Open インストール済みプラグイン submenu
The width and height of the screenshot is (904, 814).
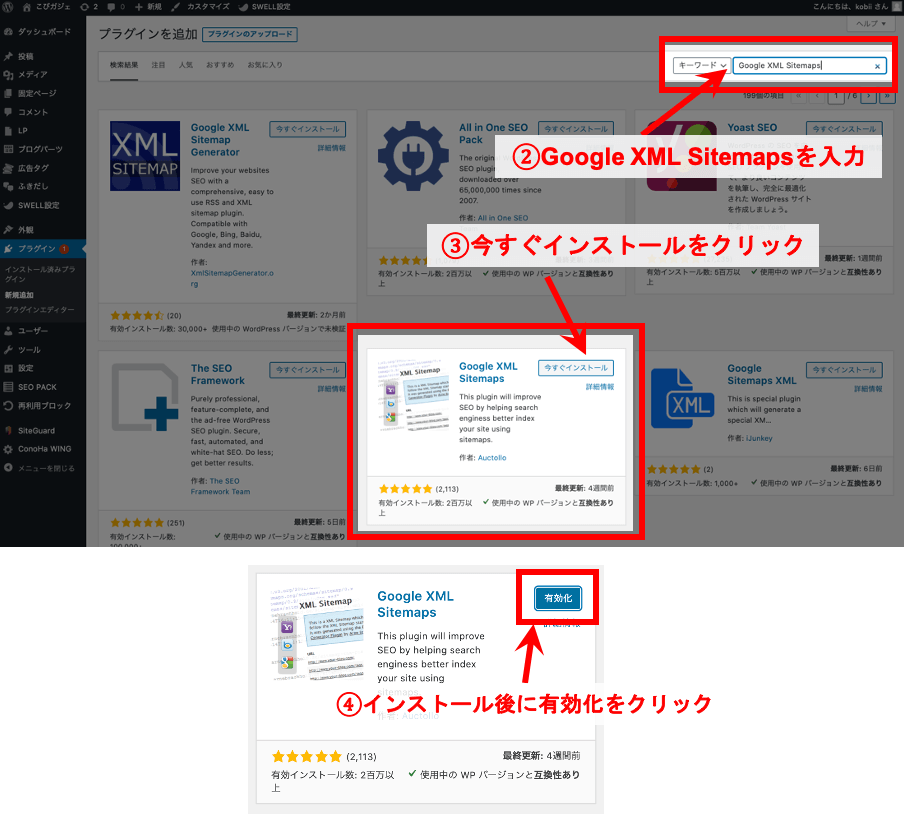coord(40,274)
